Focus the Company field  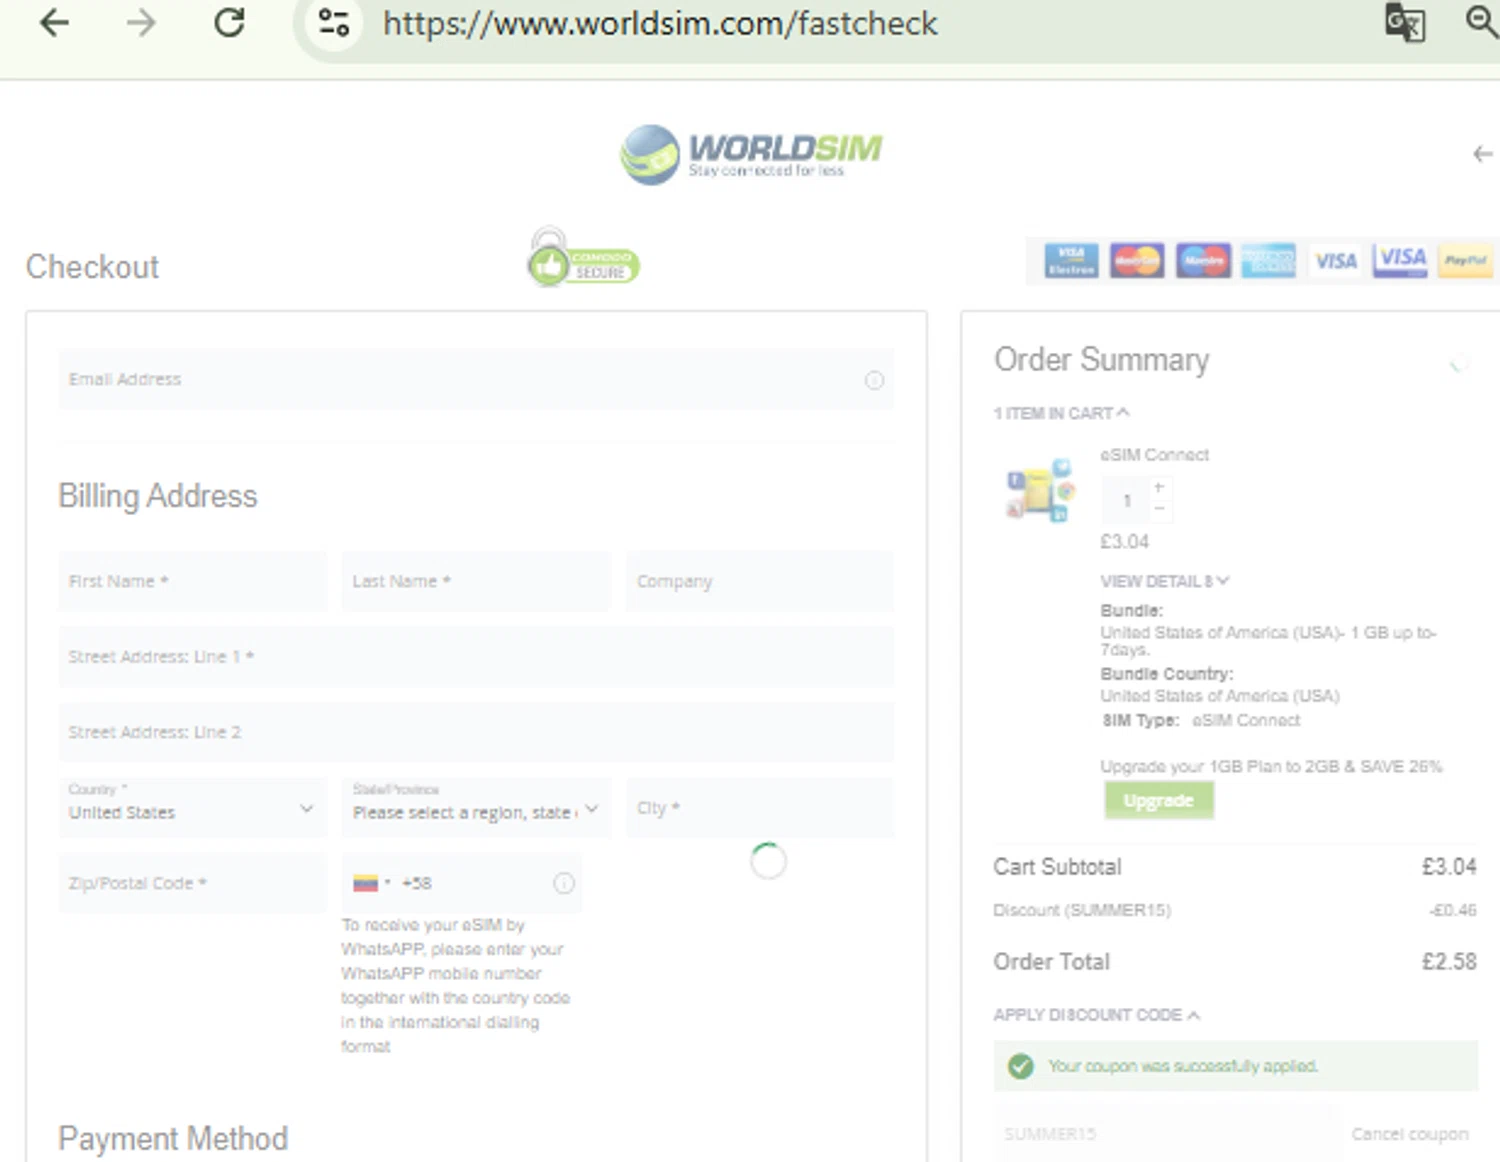tap(760, 581)
